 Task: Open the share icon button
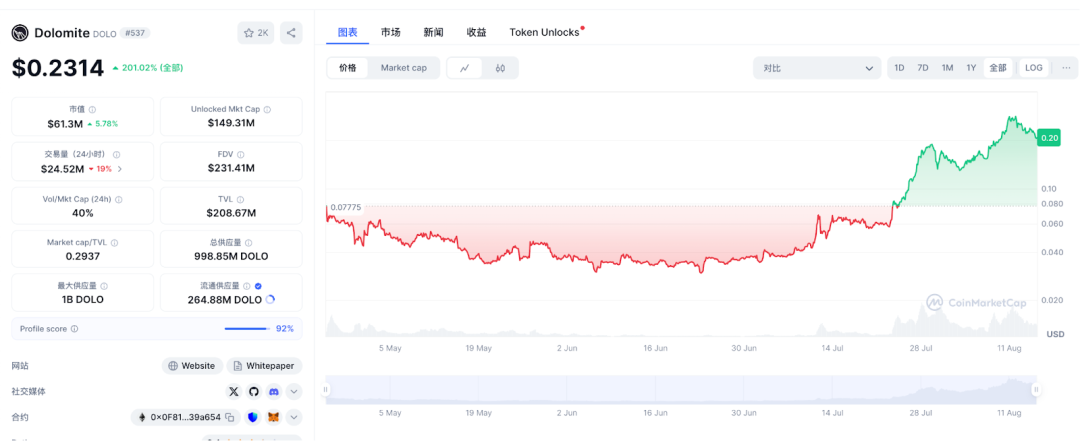(x=291, y=32)
